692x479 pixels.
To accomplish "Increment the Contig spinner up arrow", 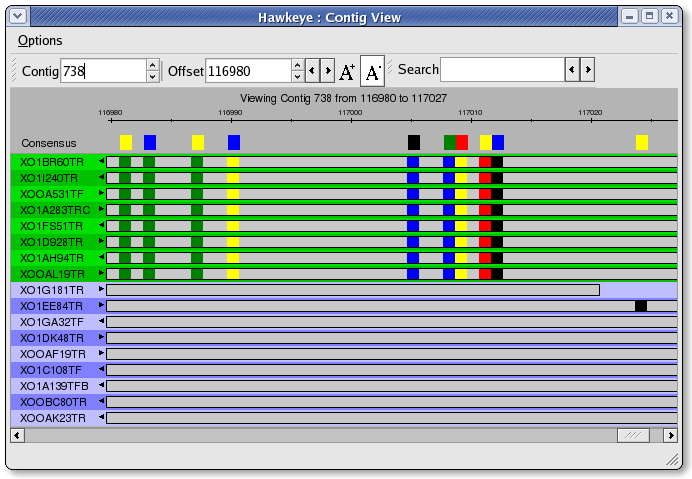I will 152,65.
